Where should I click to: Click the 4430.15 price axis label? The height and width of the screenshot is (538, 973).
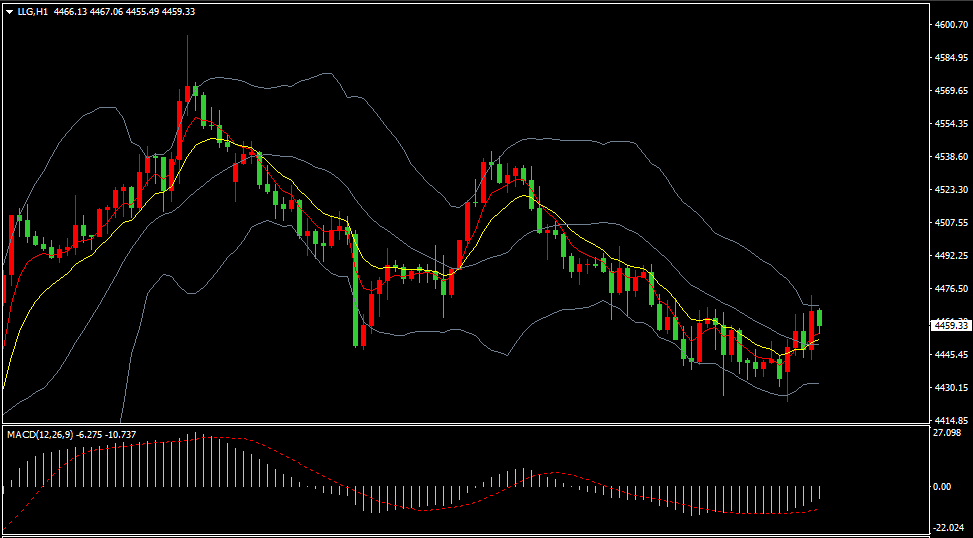click(x=951, y=387)
